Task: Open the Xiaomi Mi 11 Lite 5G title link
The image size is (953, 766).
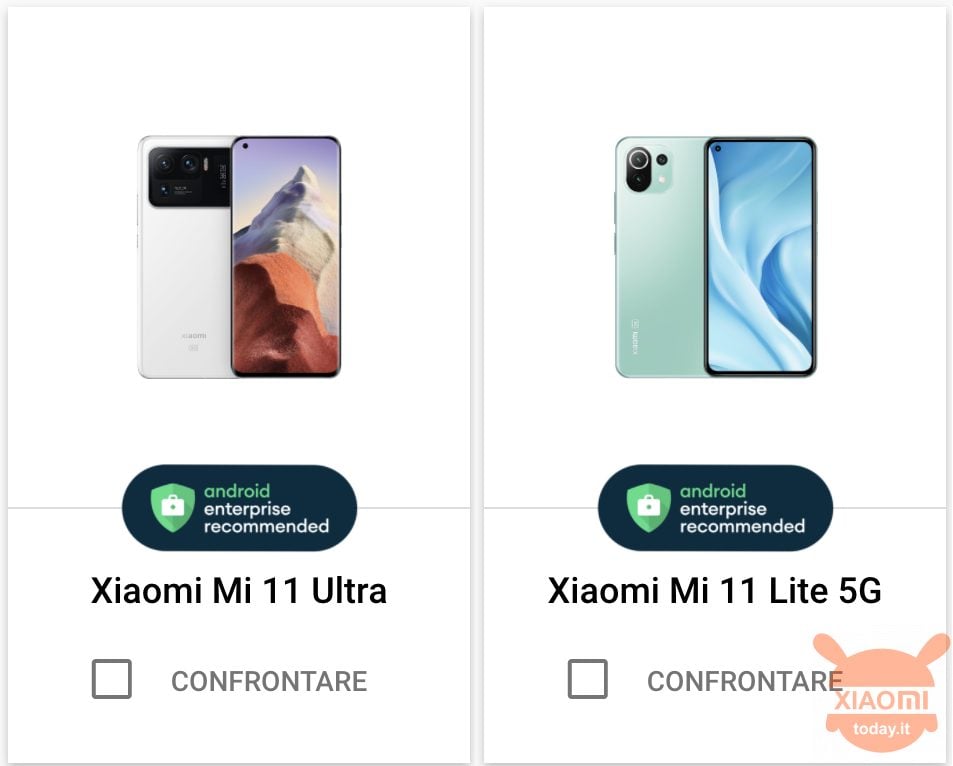Action: tap(715, 590)
